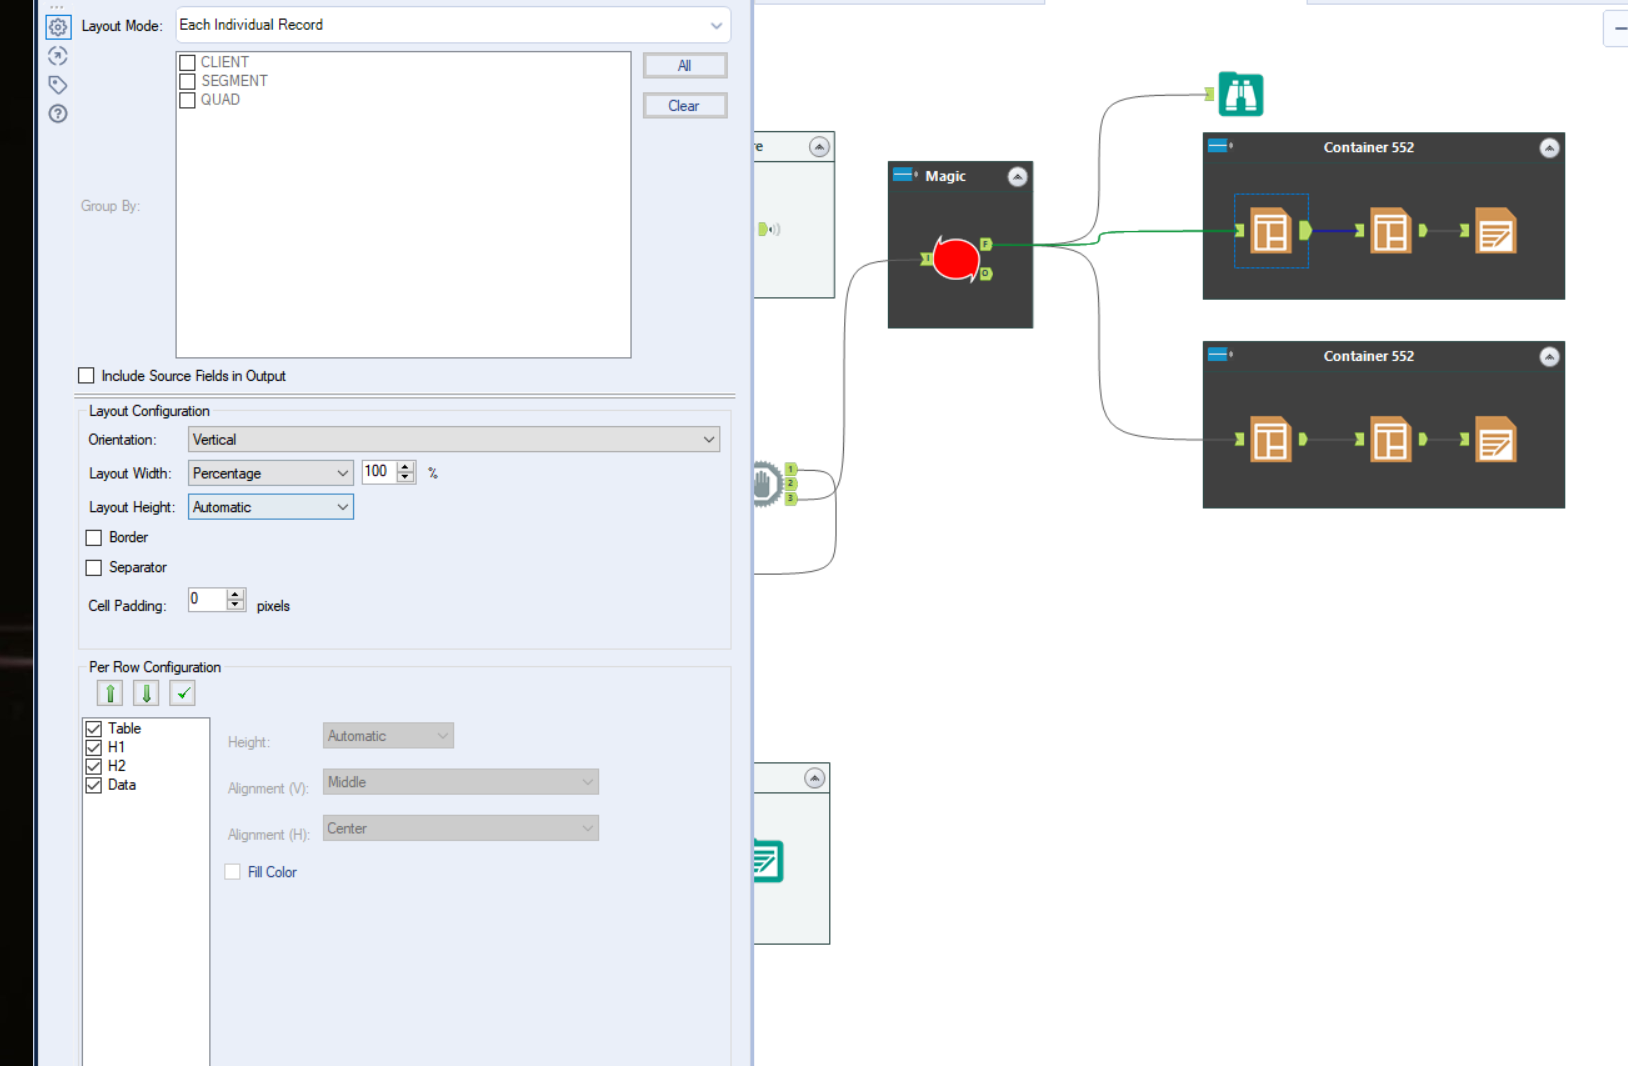1628x1066 pixels.
Task: Open tool help via the question mark icon
Action: (x=57, y=114)
